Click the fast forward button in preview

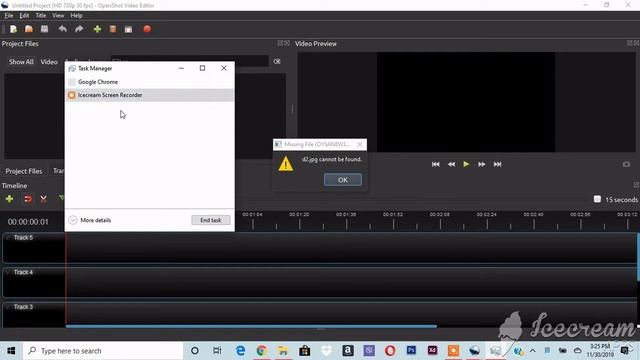482,164
